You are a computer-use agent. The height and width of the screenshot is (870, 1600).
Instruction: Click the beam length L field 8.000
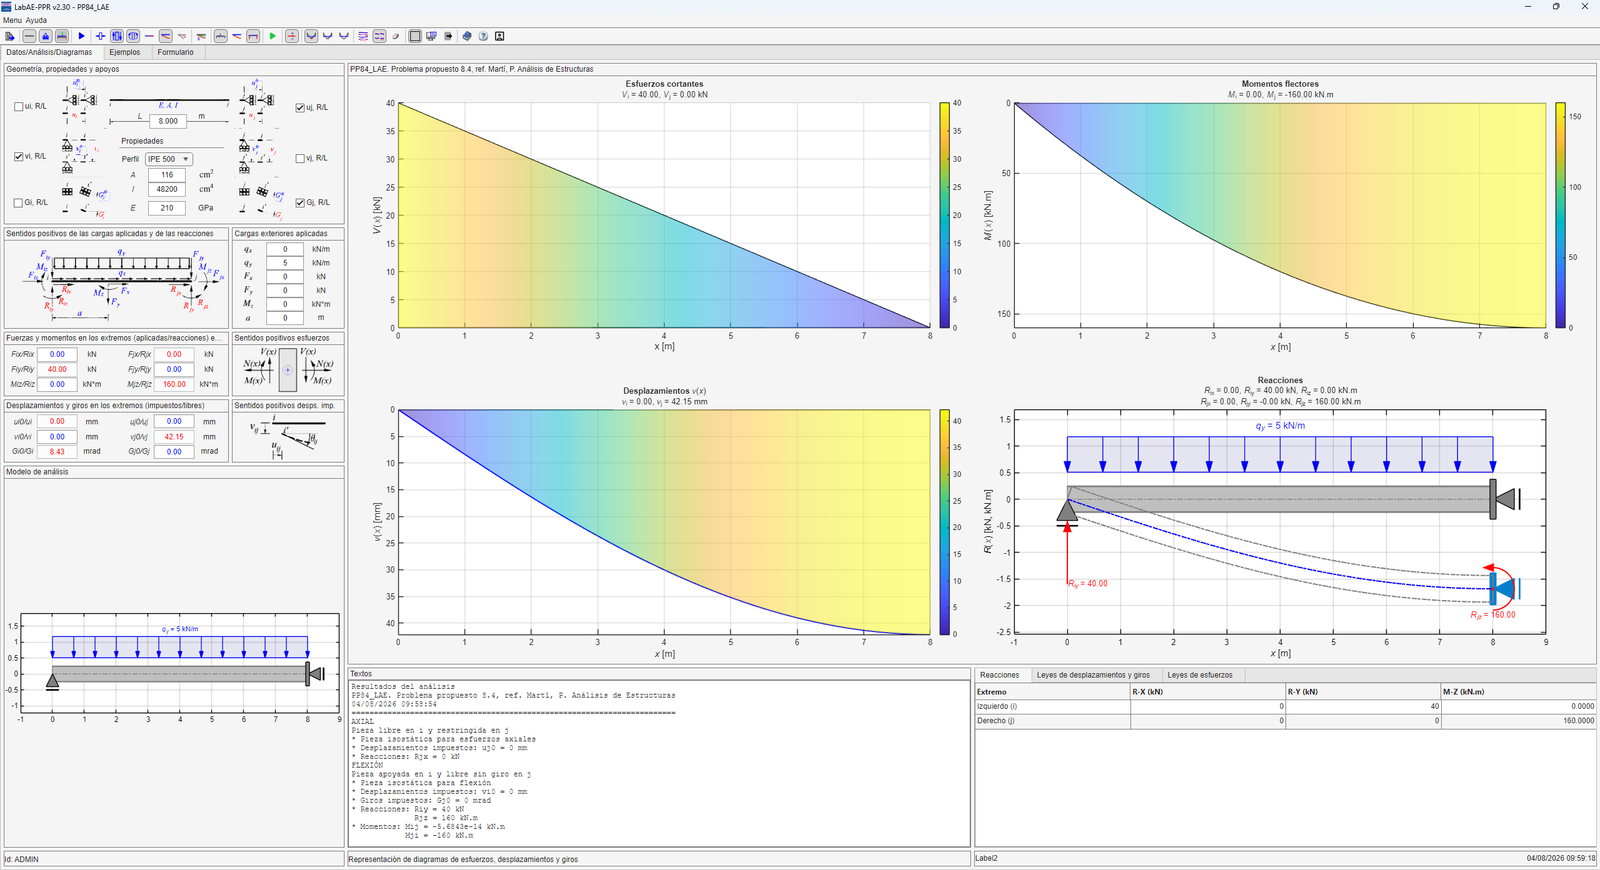tap(167, 121)
